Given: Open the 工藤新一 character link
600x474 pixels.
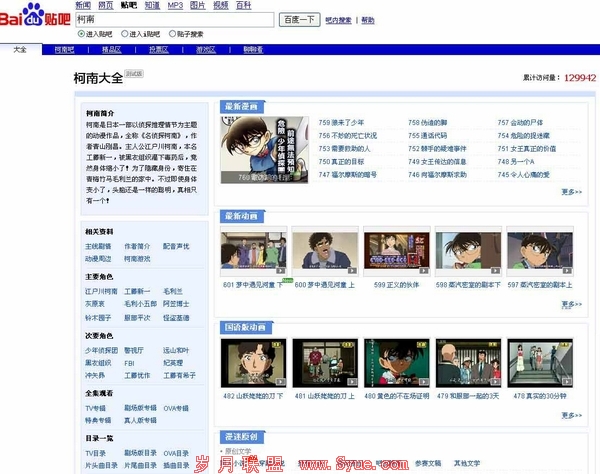Looking at the screenshot, I should [x=137, y=292].
